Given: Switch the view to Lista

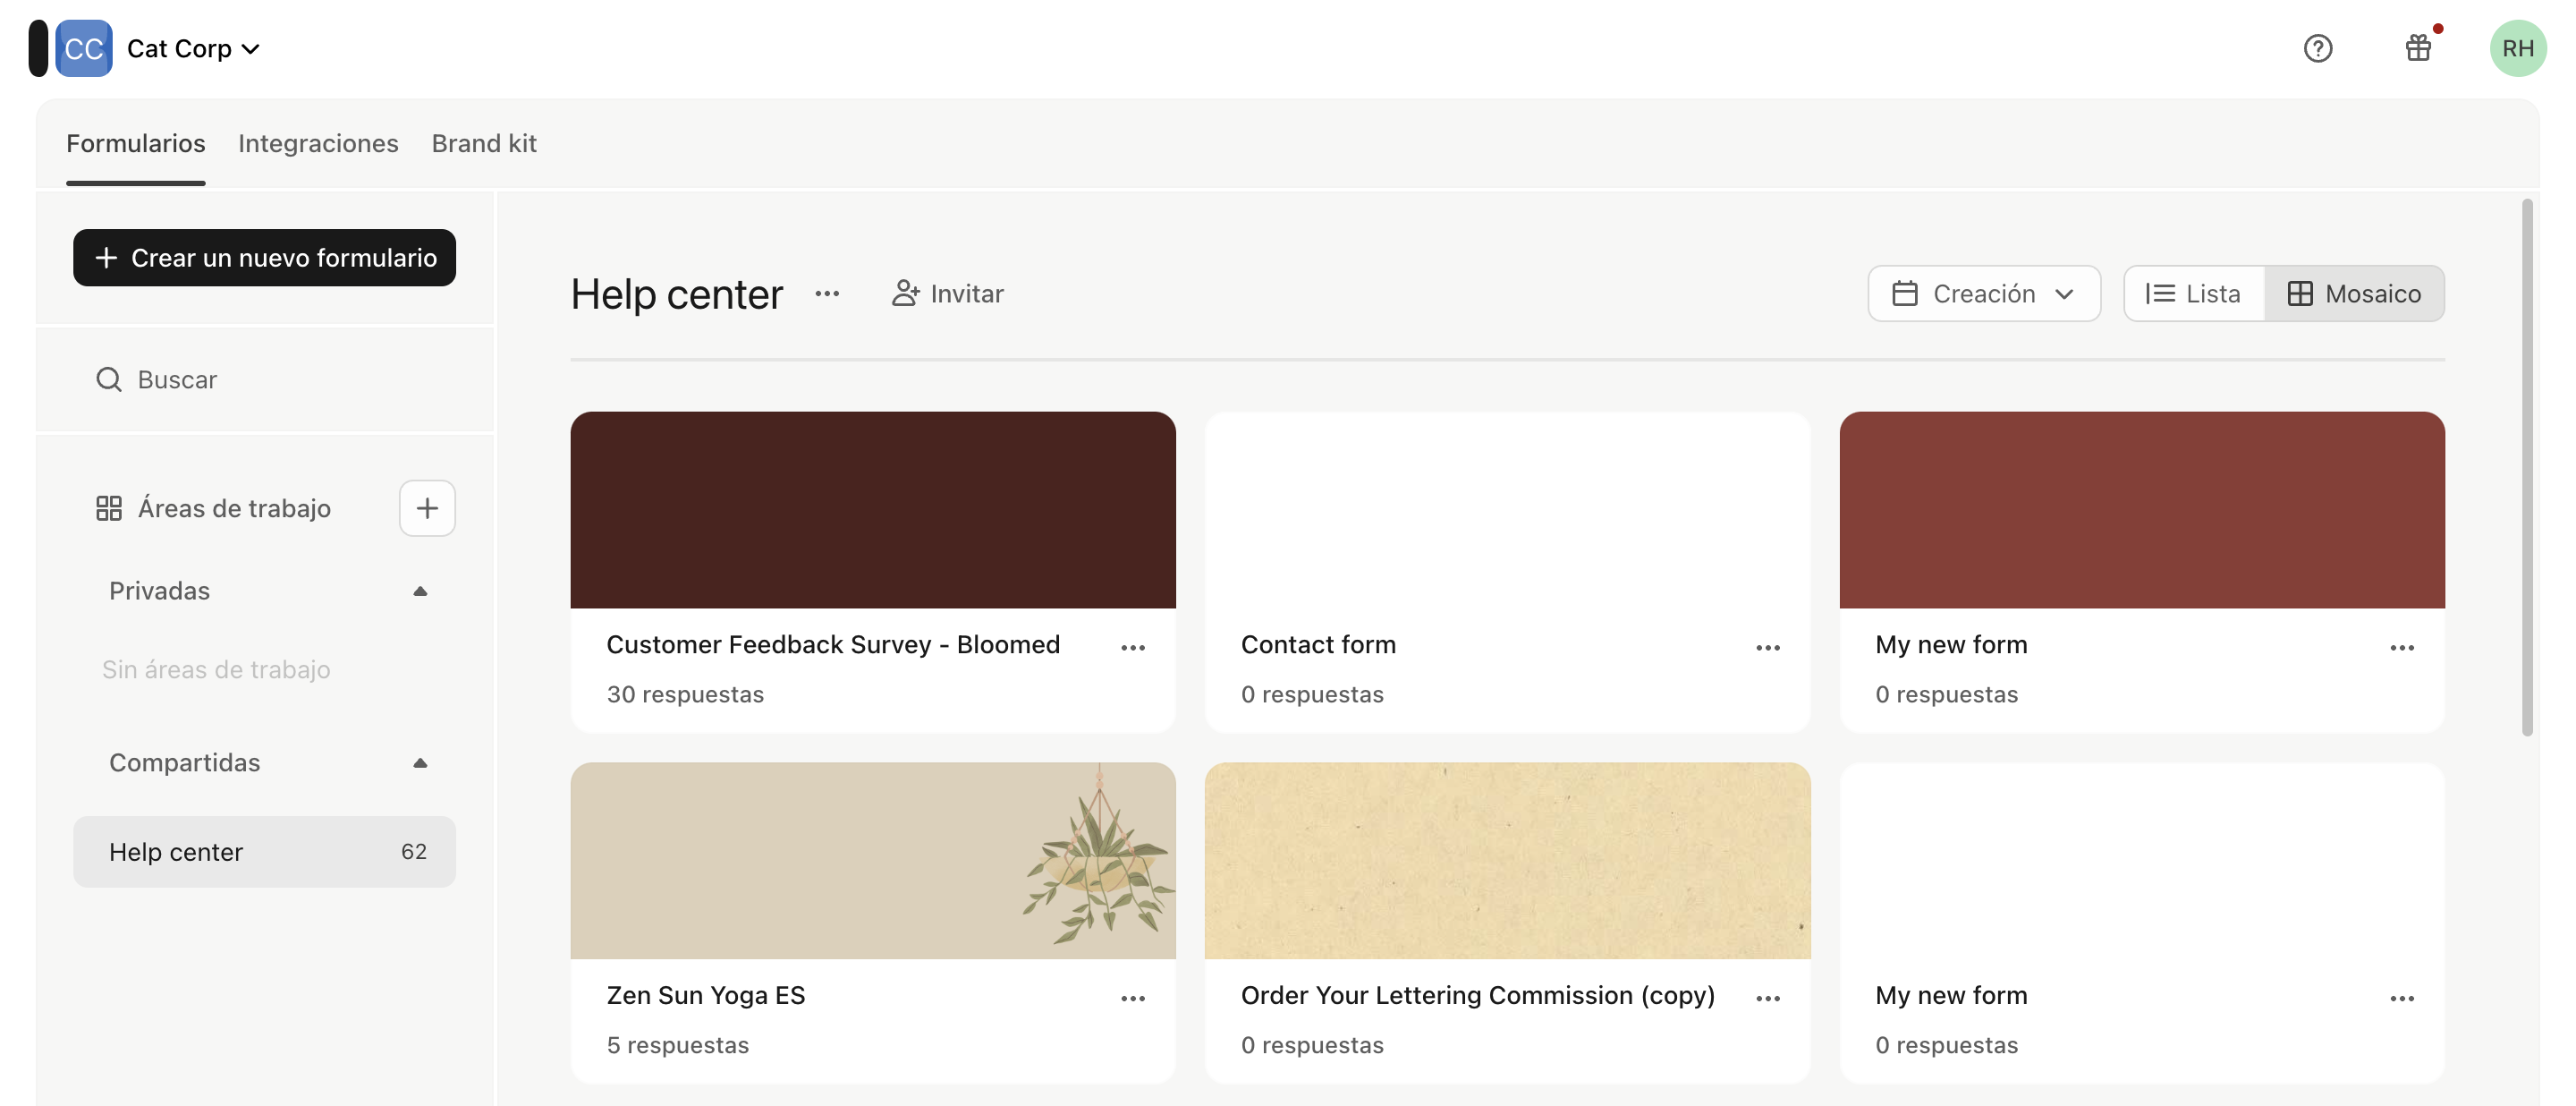Looking at the screenshot, I should (x=2194, y=293).
